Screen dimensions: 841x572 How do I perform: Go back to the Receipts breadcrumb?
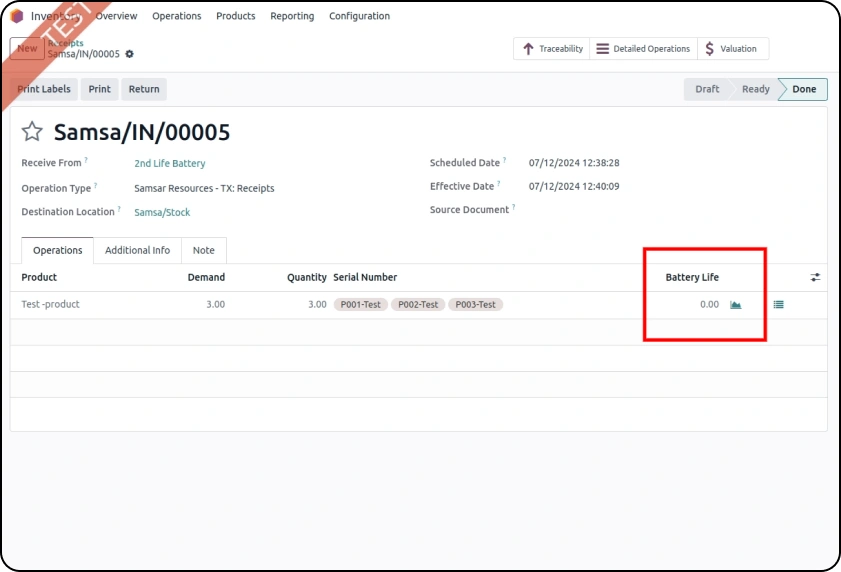[65, 43]
